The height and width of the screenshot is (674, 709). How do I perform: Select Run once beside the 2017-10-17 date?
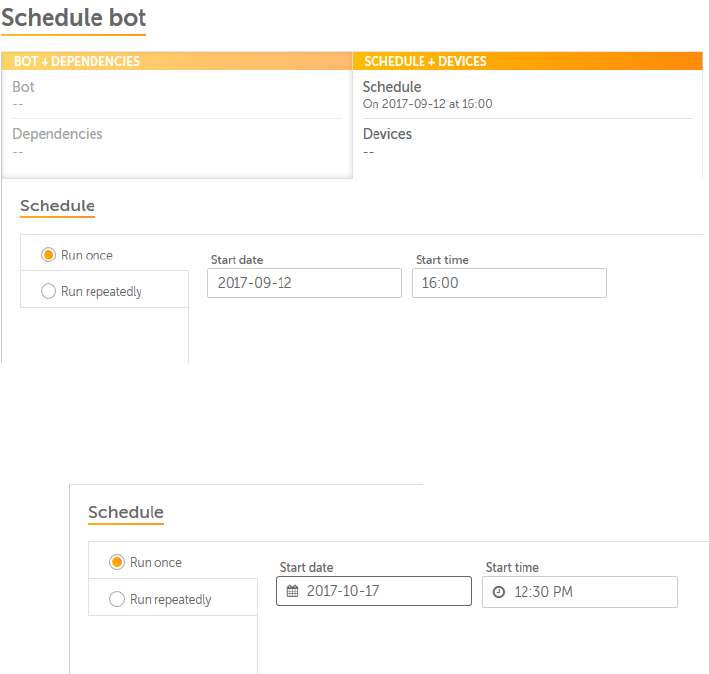tap(117, 562)
